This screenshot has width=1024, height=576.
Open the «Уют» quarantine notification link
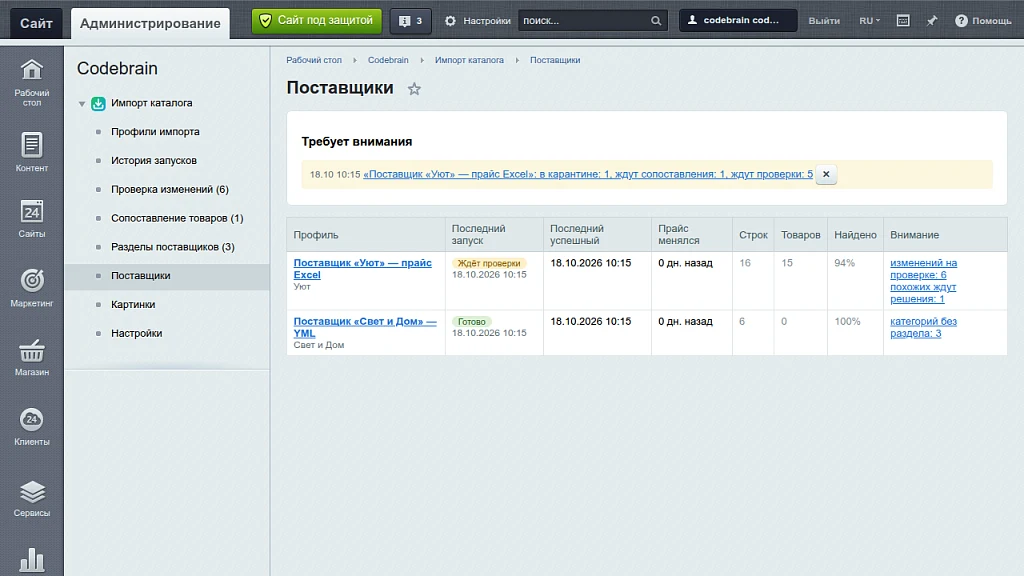pos(588,174)
